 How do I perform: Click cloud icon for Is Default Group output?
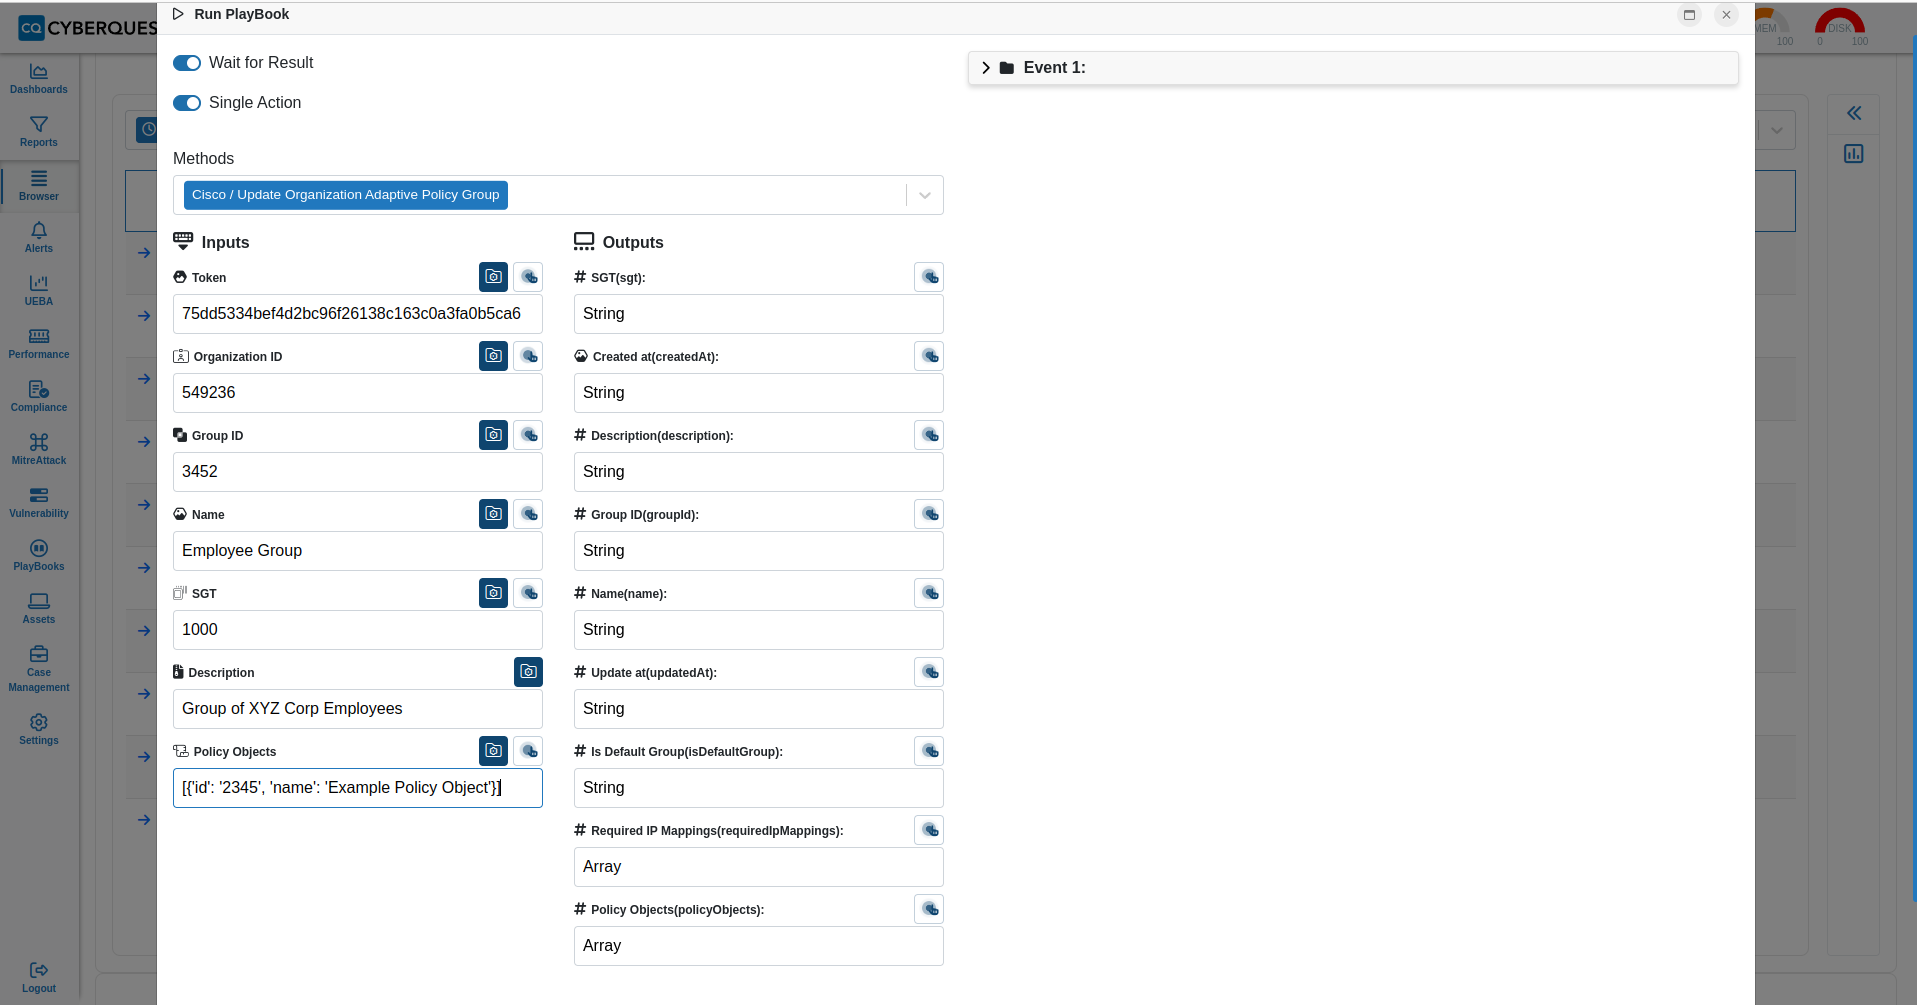coord(929,751)
